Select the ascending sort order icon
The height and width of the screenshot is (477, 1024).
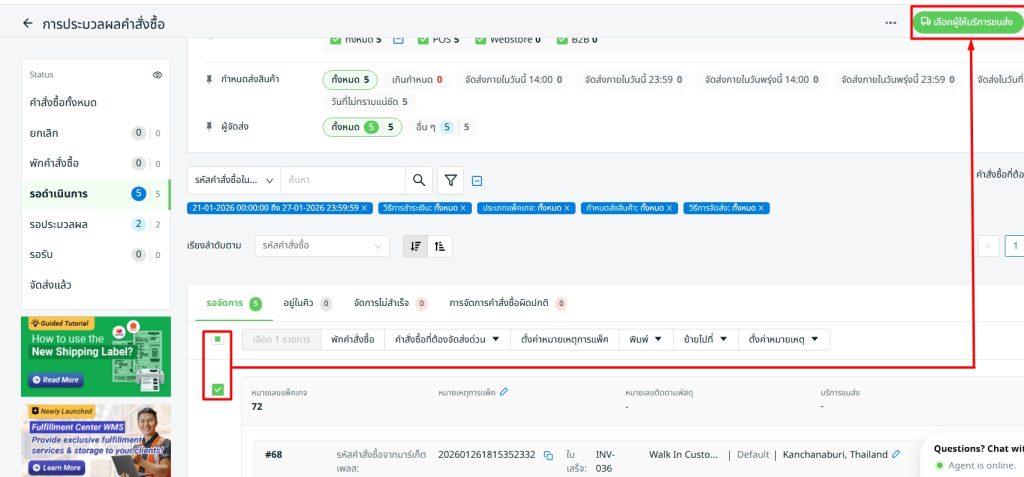tap(440, 245)
